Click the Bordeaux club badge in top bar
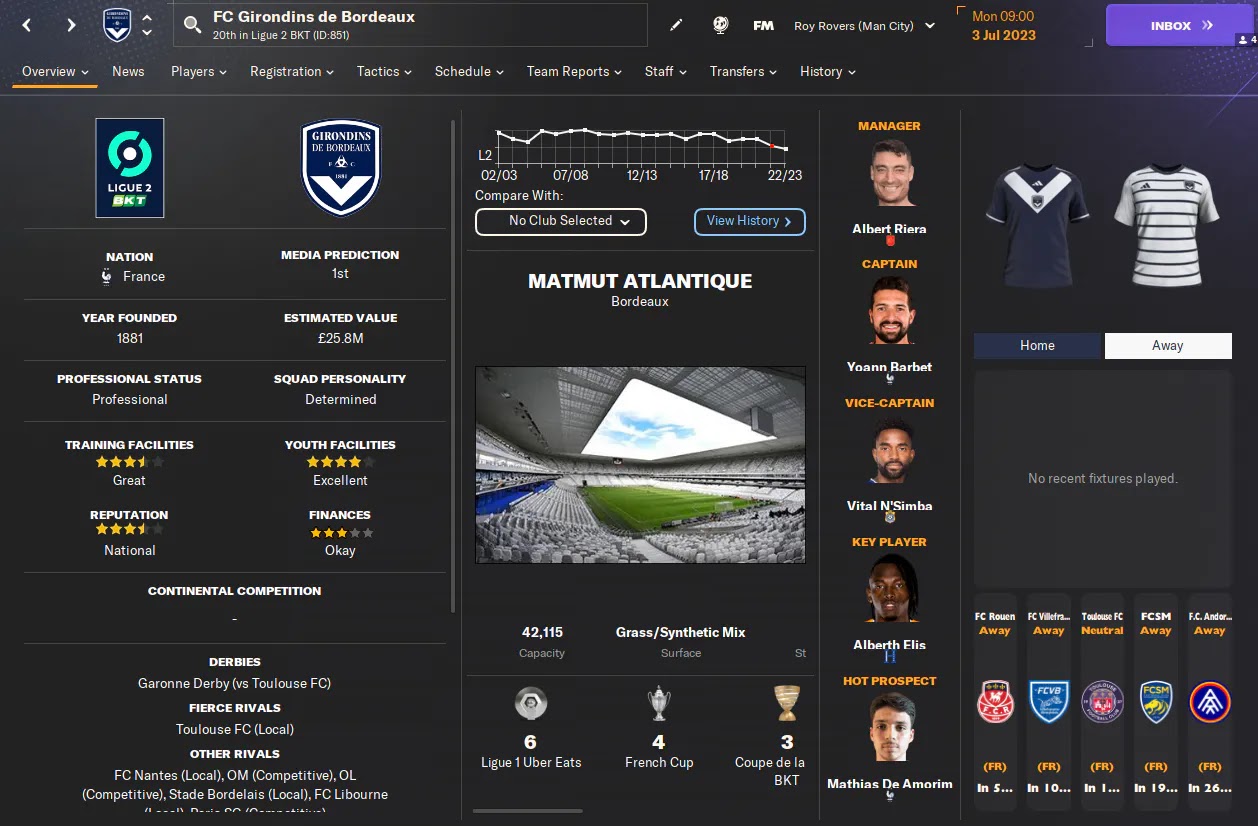The height and width of the screenshot is (826, 1258). [x=117, y=25]
